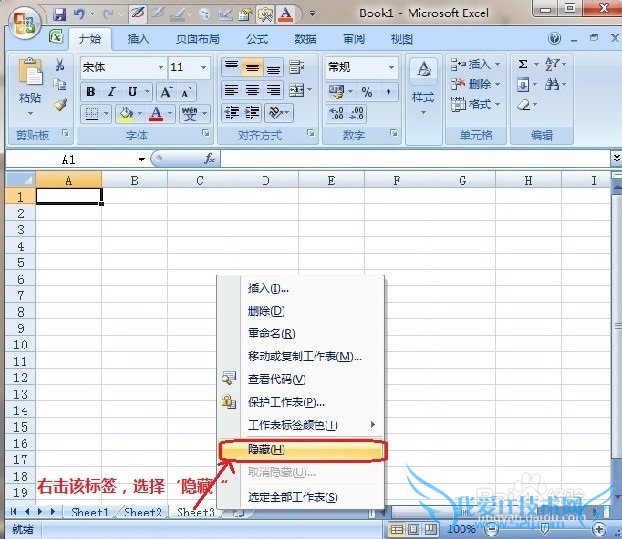Click the formula bar input

tap(415, 159)
